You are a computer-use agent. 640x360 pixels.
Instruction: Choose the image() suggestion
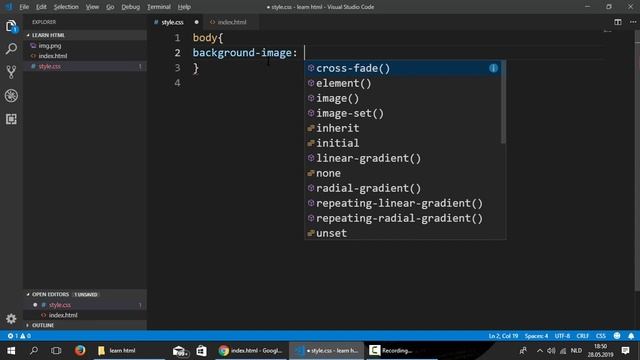coord(402,98)
